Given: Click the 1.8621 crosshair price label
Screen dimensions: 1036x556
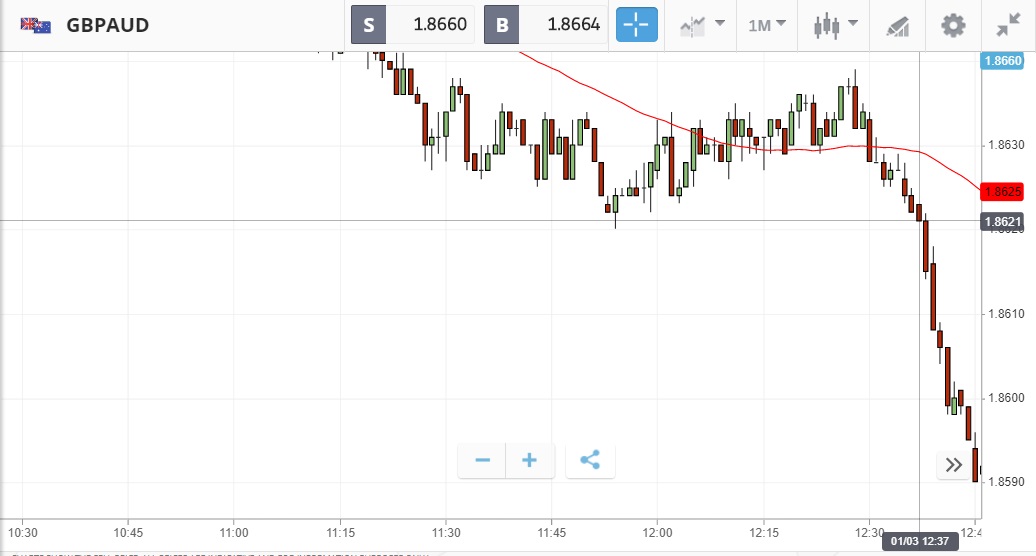Looking at the screenshot, I should pyautogui.click(x=1002, y=221).
